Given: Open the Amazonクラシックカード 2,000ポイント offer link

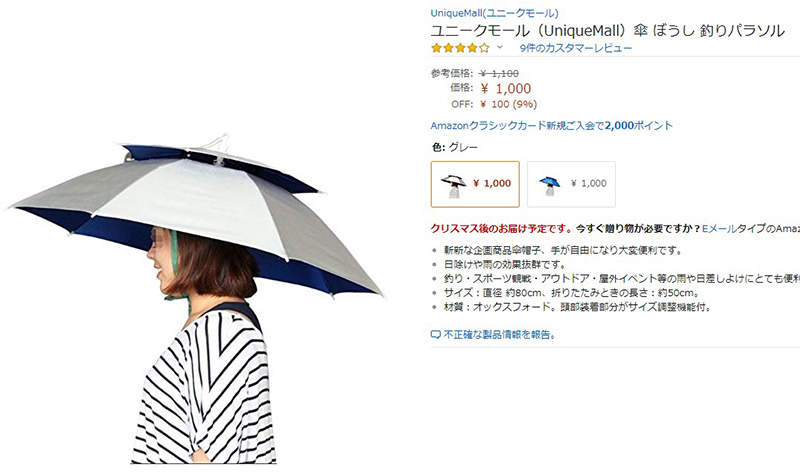Looking at the screenshot, I should click(552, 126).
